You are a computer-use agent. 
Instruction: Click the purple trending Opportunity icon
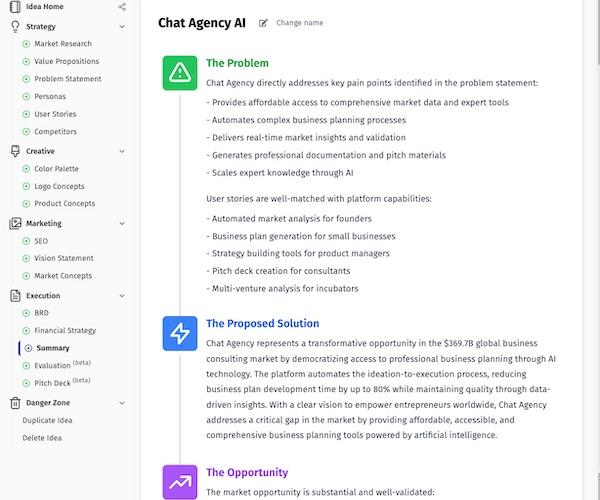[x=180, y=482]
